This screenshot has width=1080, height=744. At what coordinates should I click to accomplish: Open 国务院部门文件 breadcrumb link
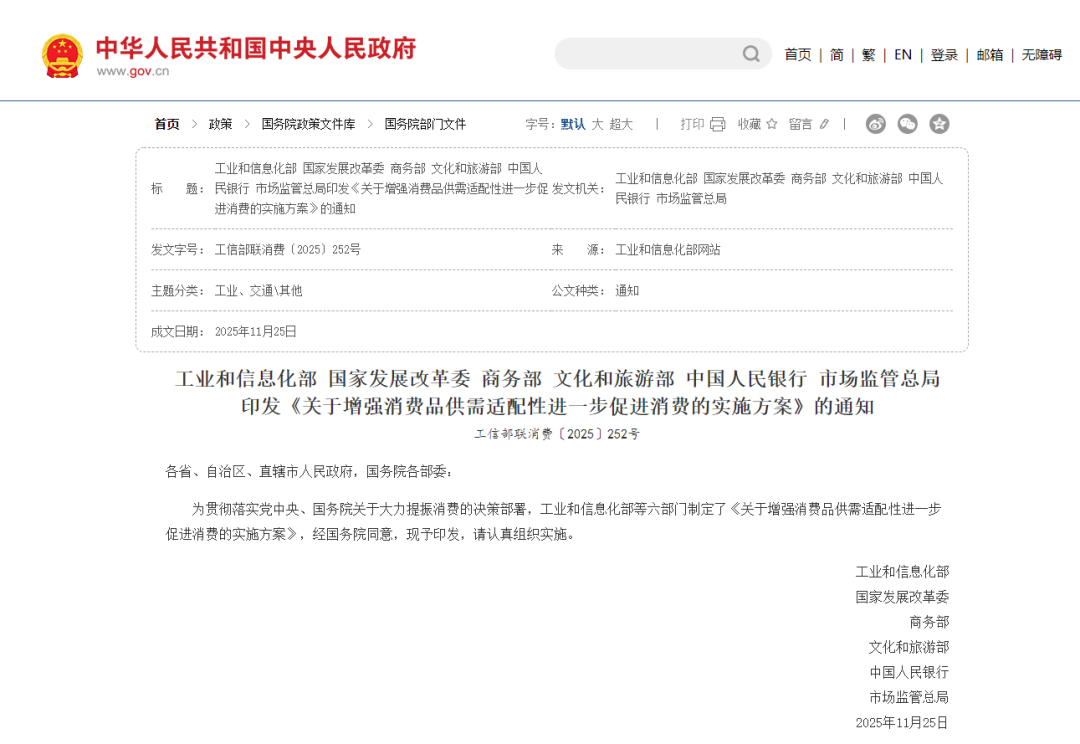[x=425, y=124]
